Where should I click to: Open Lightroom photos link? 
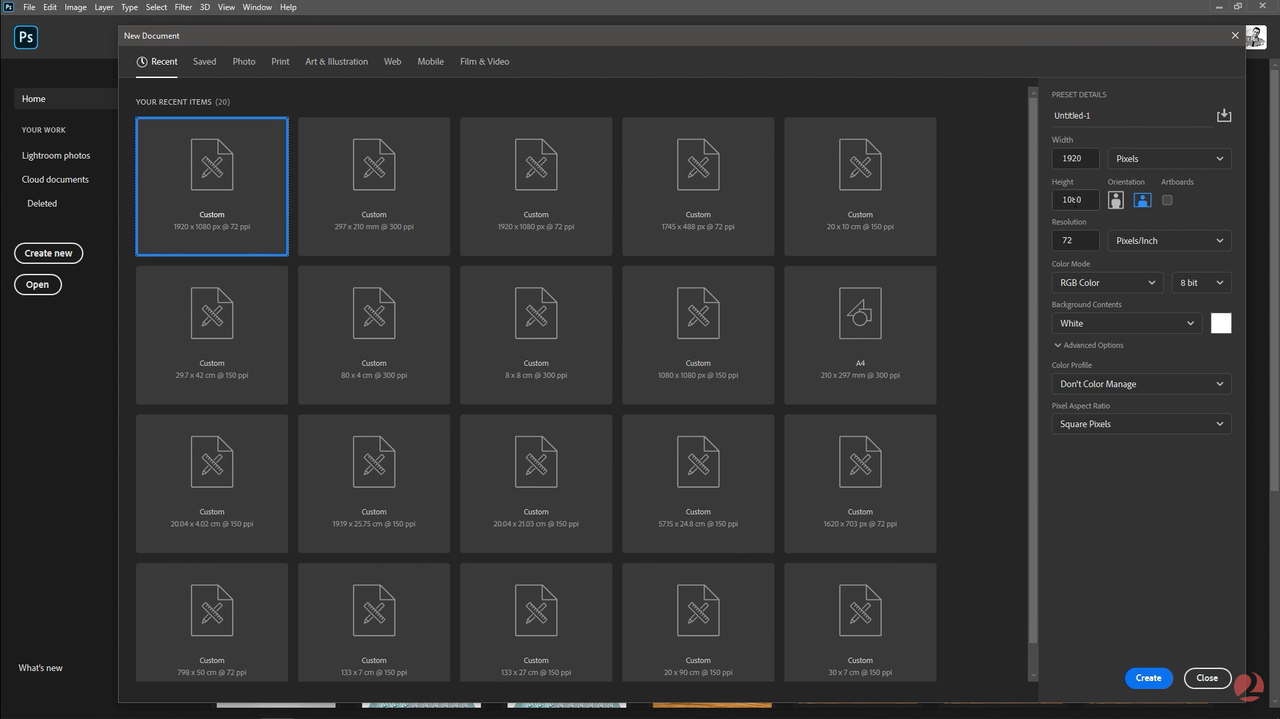[56, 156]
